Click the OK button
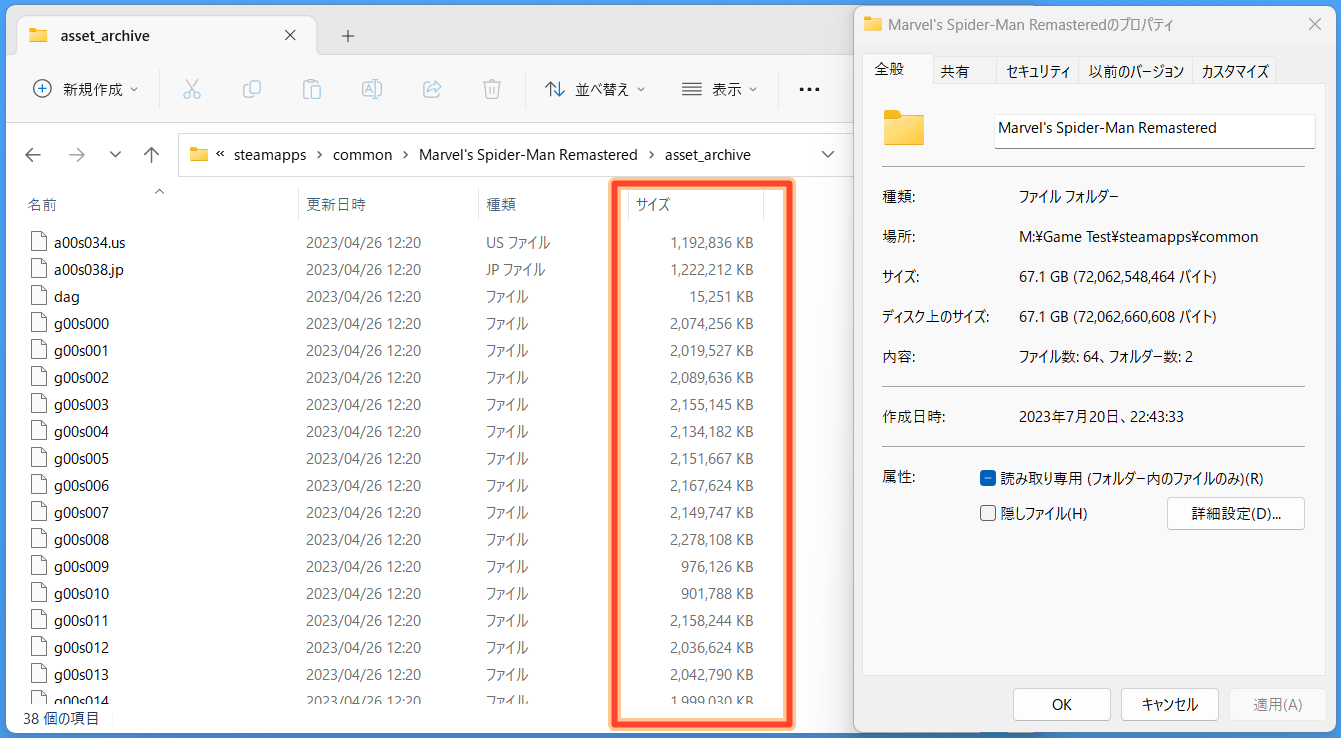This screenshot has height=738, width=1341. point(1062,705)
